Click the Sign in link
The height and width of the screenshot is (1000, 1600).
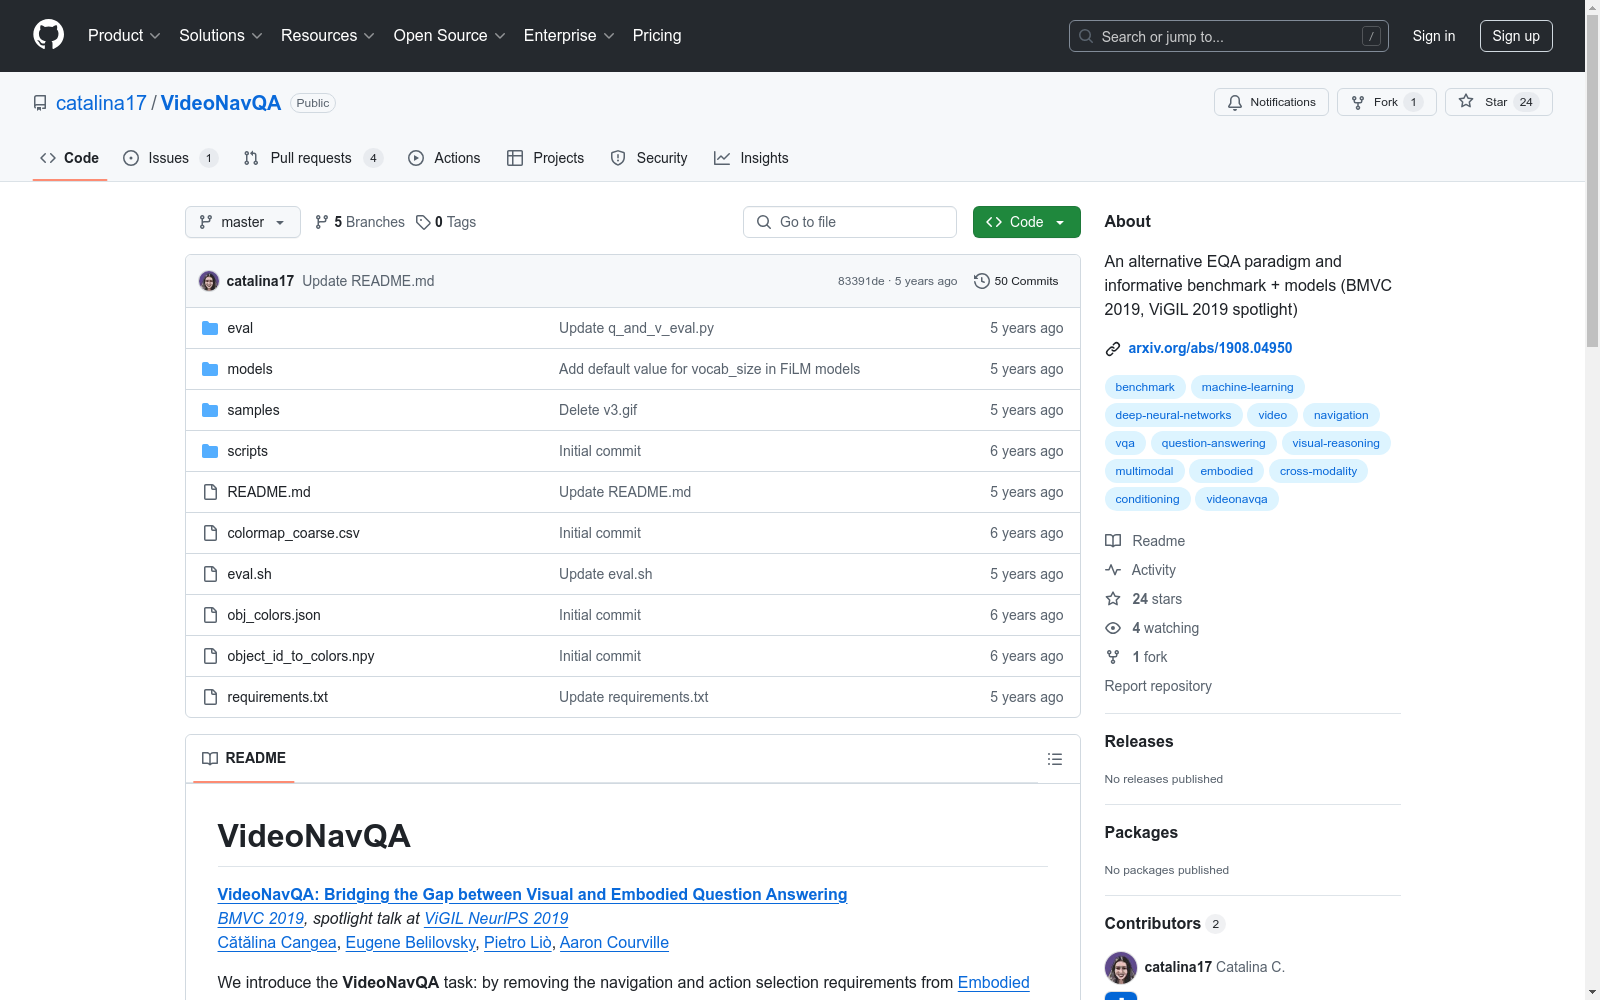coord(1433,36)
